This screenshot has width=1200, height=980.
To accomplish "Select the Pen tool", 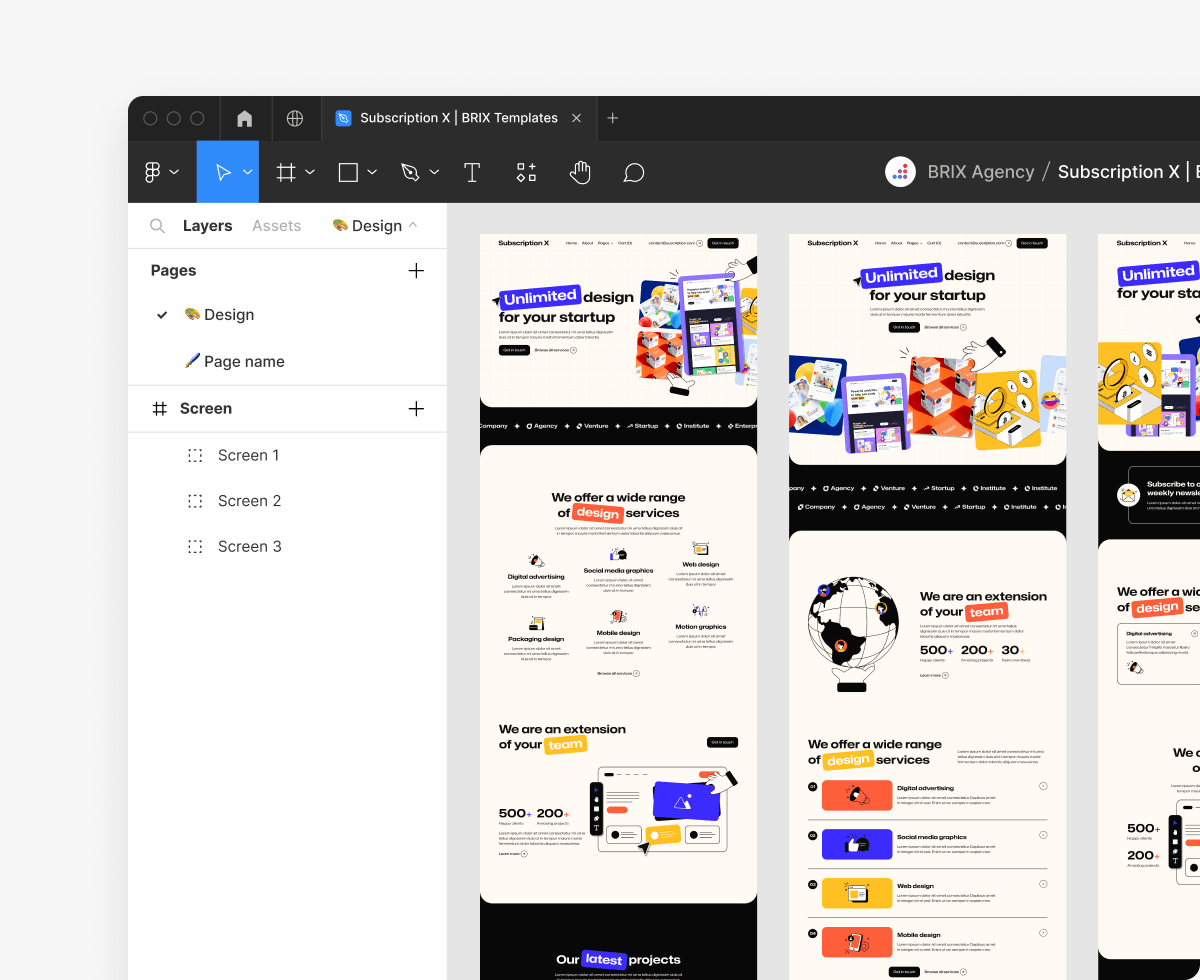I will click(411, 171).
